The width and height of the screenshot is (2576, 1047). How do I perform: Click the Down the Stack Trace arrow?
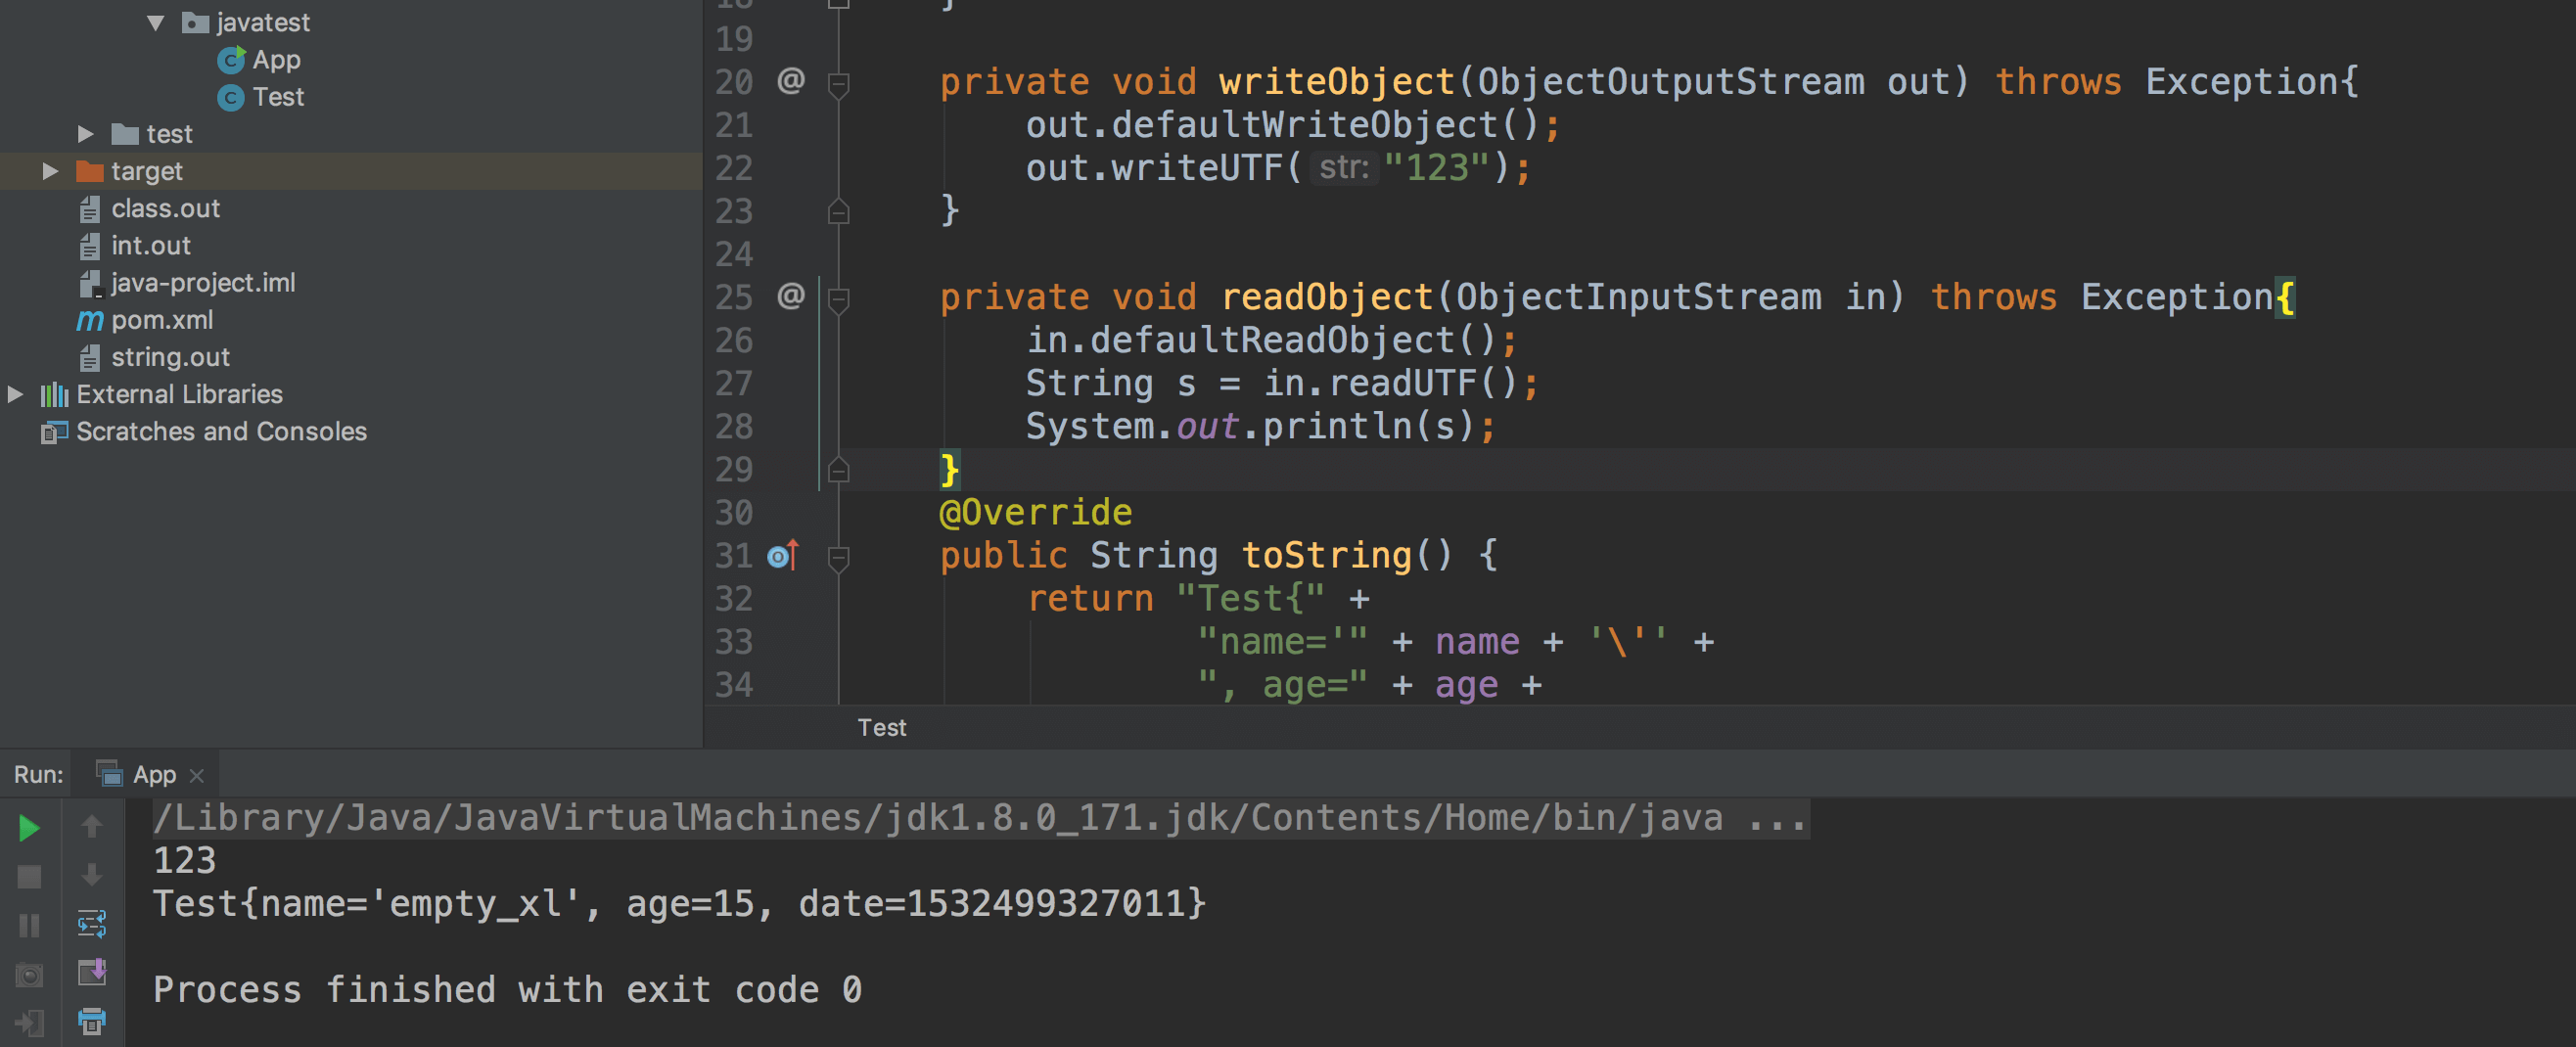coord(91,875)
